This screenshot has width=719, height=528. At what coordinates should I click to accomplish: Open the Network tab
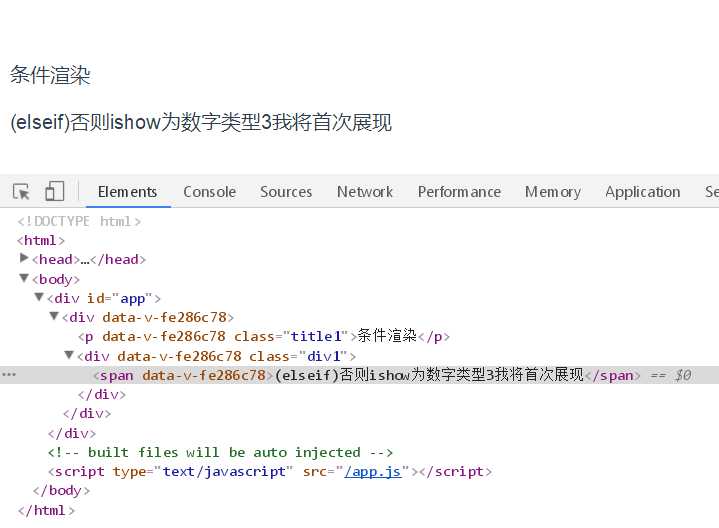point(365,192)
